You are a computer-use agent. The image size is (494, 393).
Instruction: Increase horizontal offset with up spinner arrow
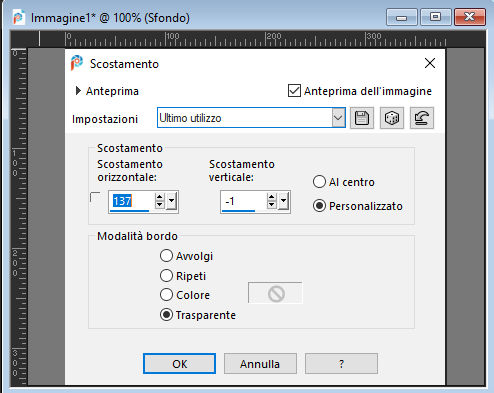pyautogui.click(x=160, y=197)
